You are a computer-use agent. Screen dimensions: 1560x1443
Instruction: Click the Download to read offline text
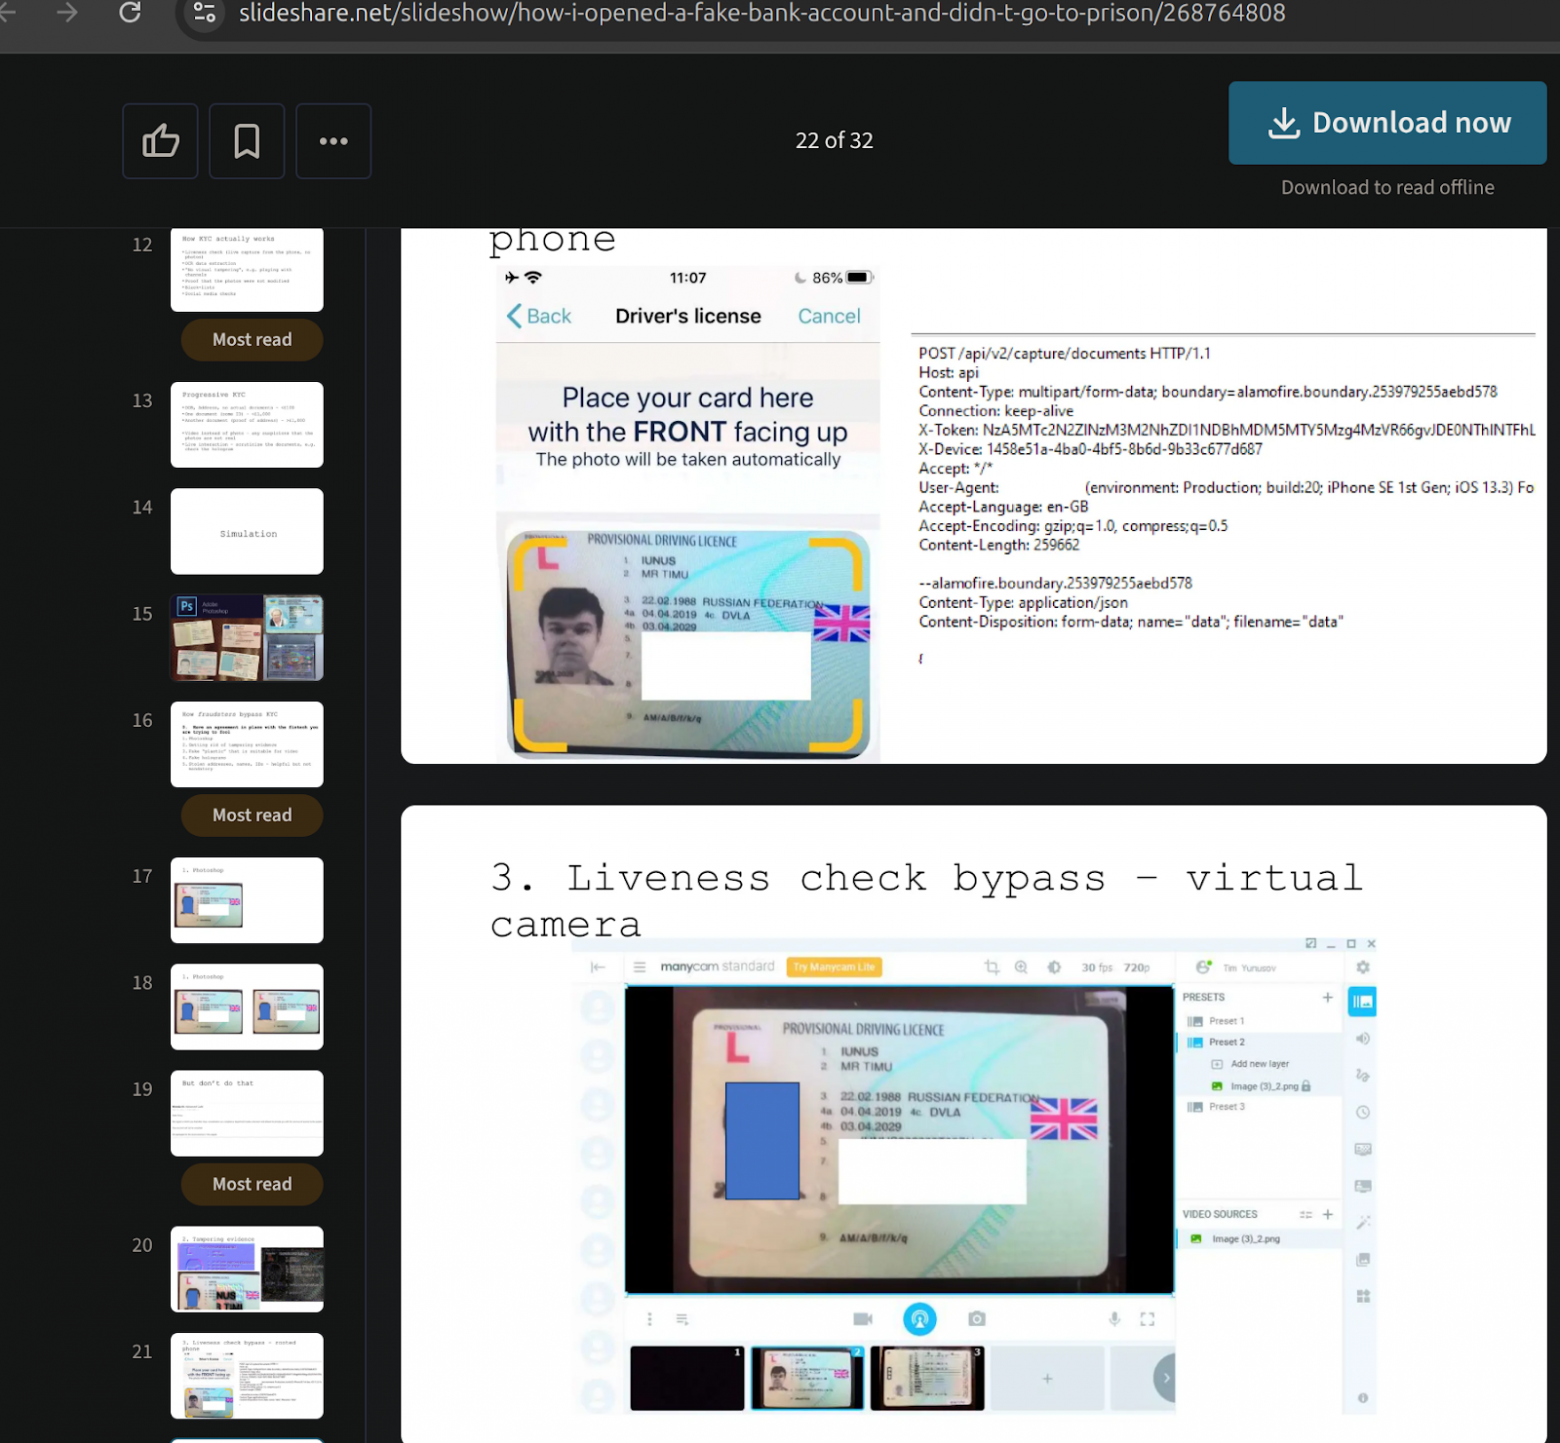1387,188
